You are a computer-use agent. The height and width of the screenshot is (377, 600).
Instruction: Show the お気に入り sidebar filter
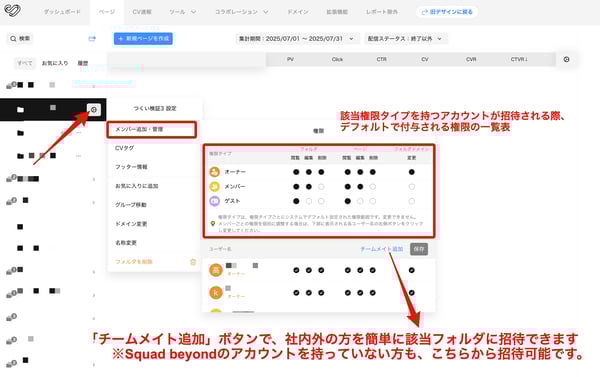(x=55, y=63)
